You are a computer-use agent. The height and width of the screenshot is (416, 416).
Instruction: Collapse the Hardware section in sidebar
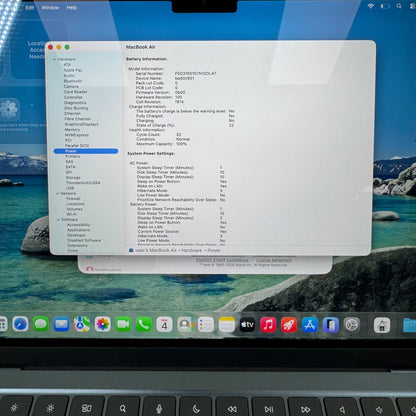(x=54, y=59)
